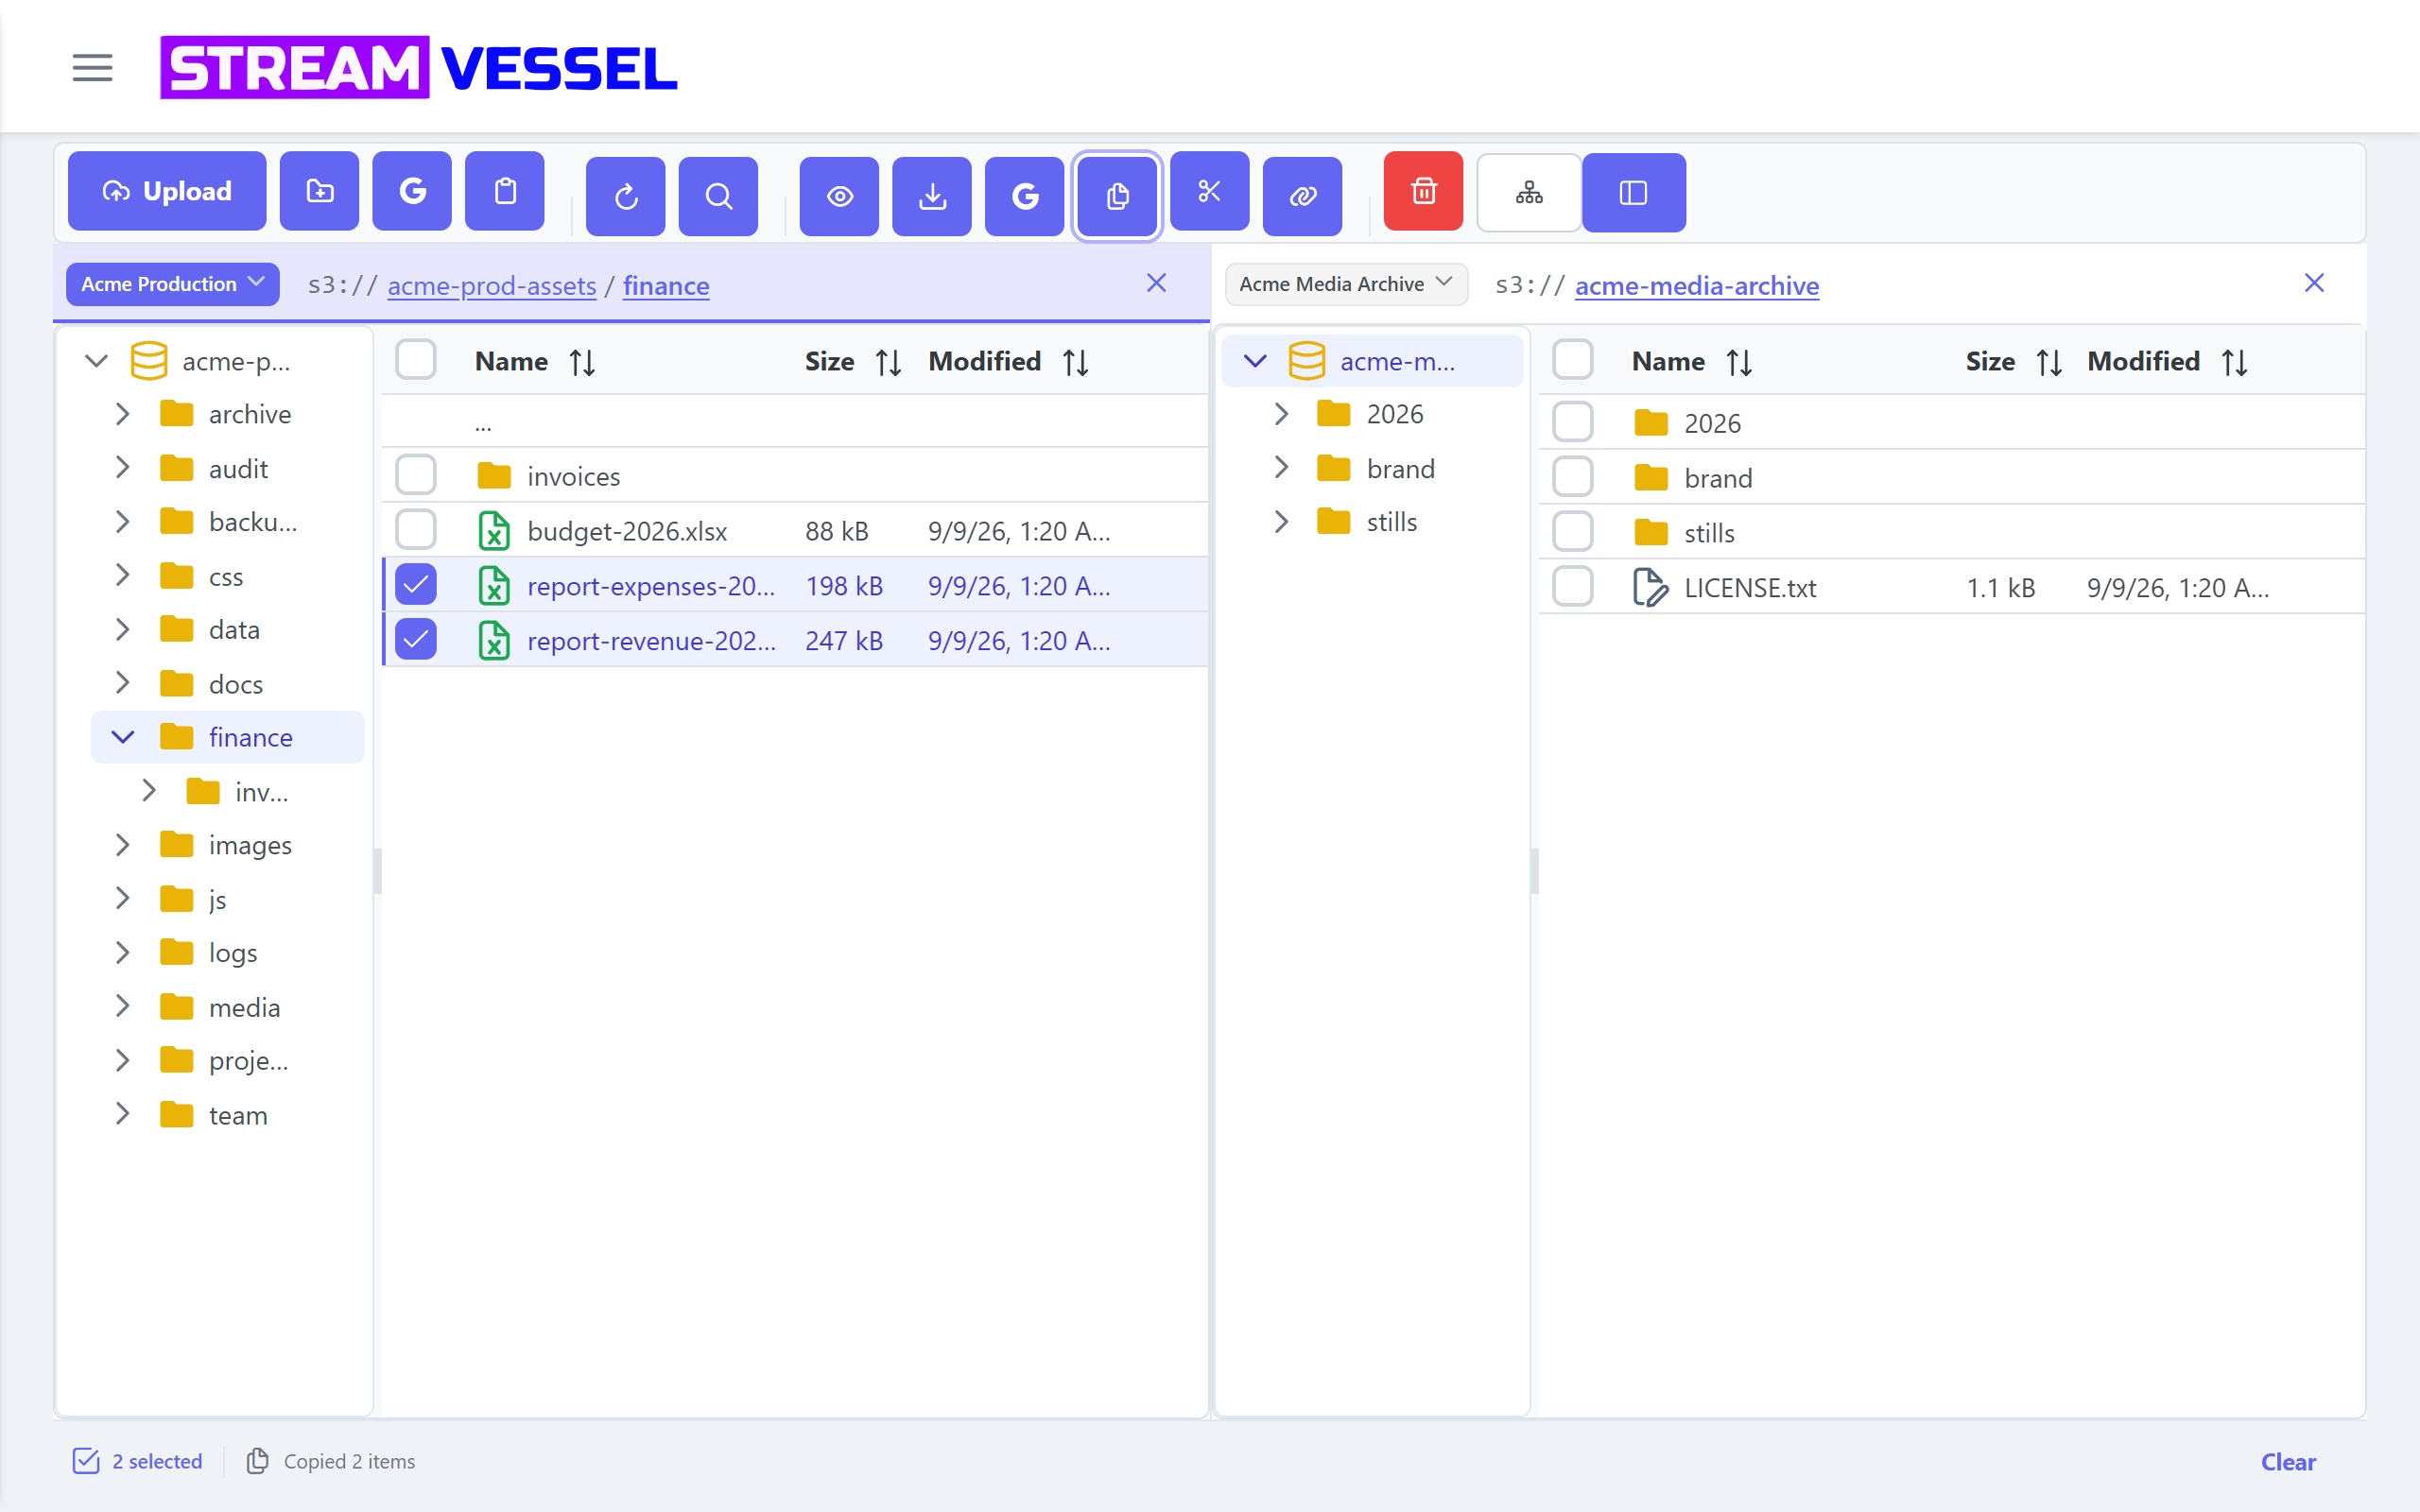
Task: Expand the stills folder in the right tree
Action: click(x=1281, y=522)
